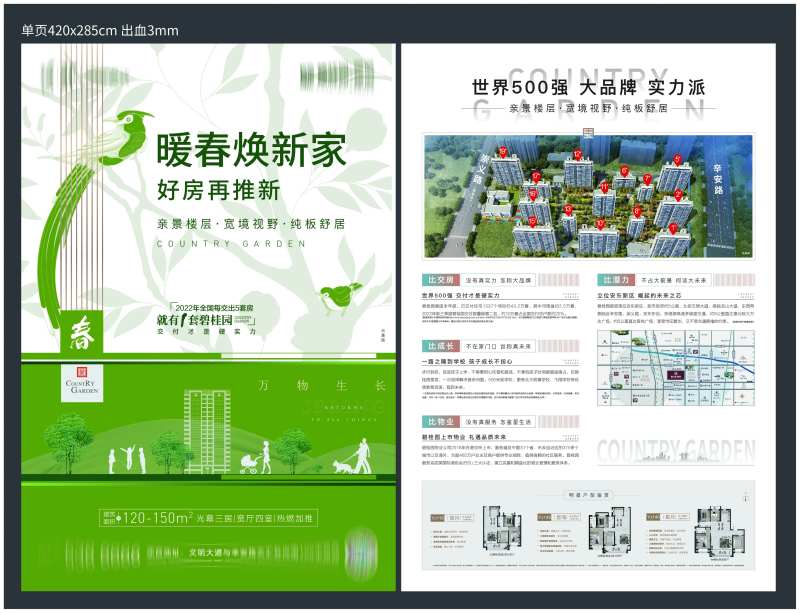Screen dimensions: 800x613
Task: Click the "万" character in the green band
Action: 263,385
